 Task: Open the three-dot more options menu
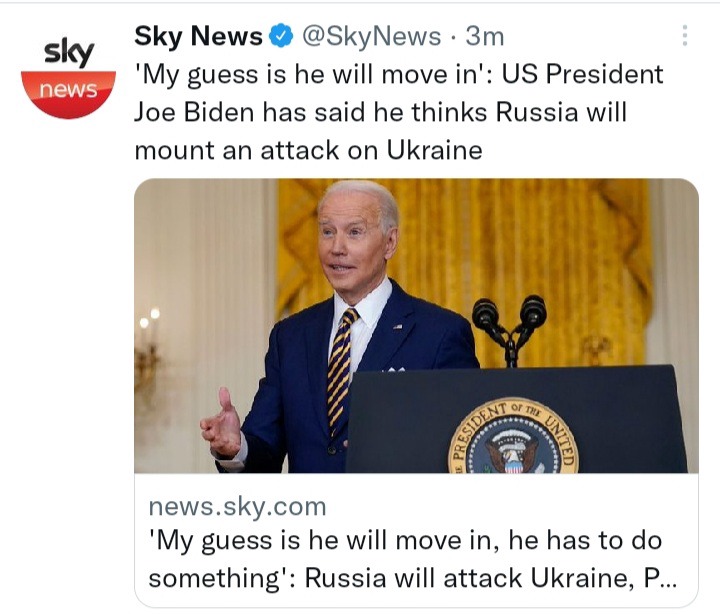(x=685, y=35)
